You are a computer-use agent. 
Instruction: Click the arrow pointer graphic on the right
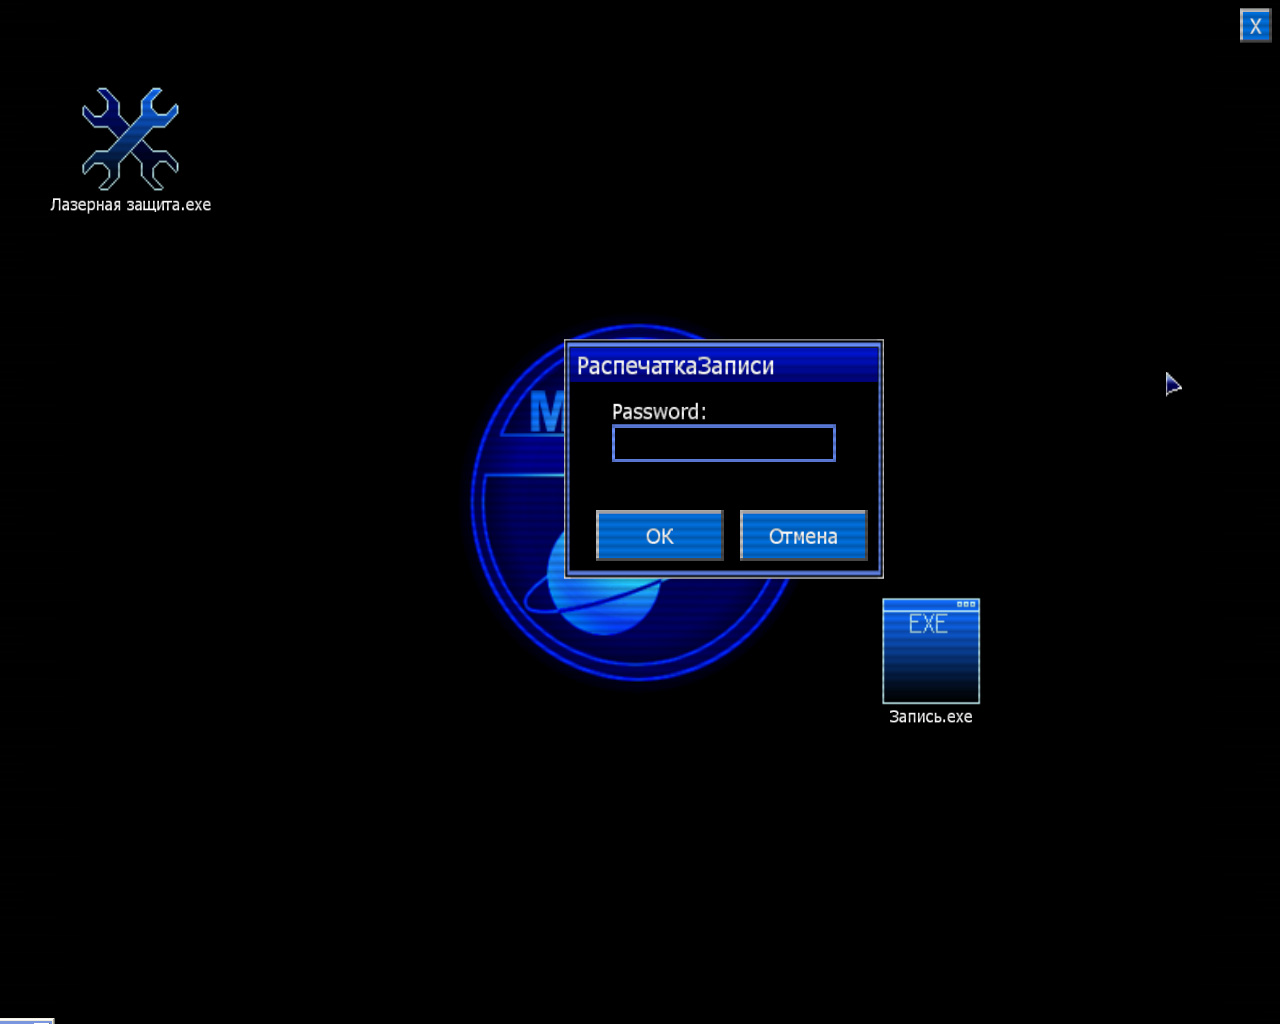click(x=1173, y=384)
